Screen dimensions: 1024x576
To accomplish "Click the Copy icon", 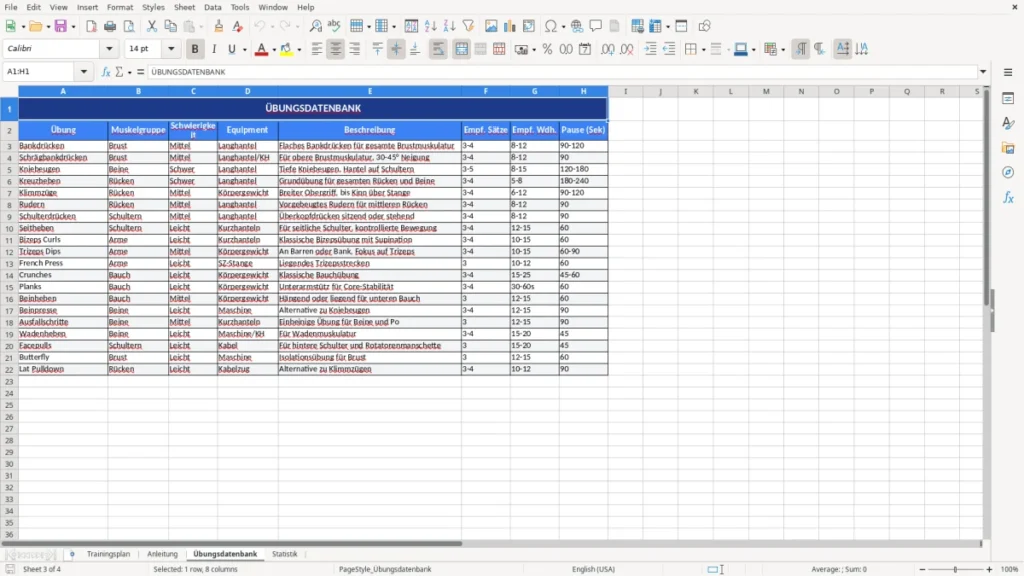I will [170, 26].
